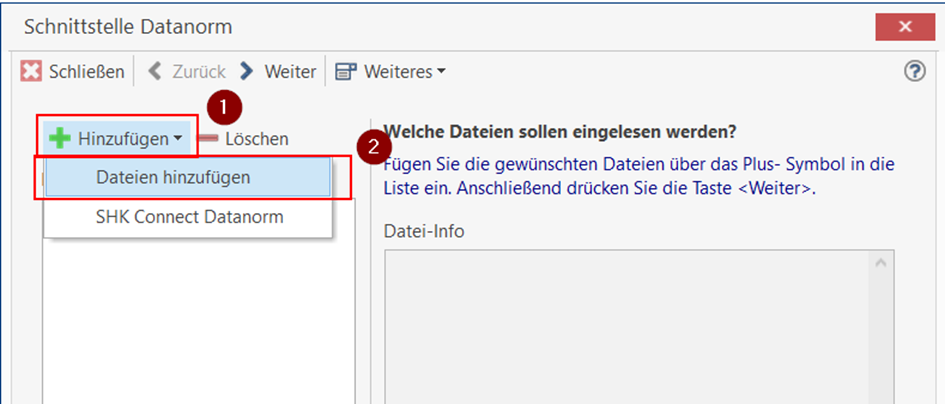Click the Löschen text button
The width and height of the screenshot is (945, 404).
point(256,139)
